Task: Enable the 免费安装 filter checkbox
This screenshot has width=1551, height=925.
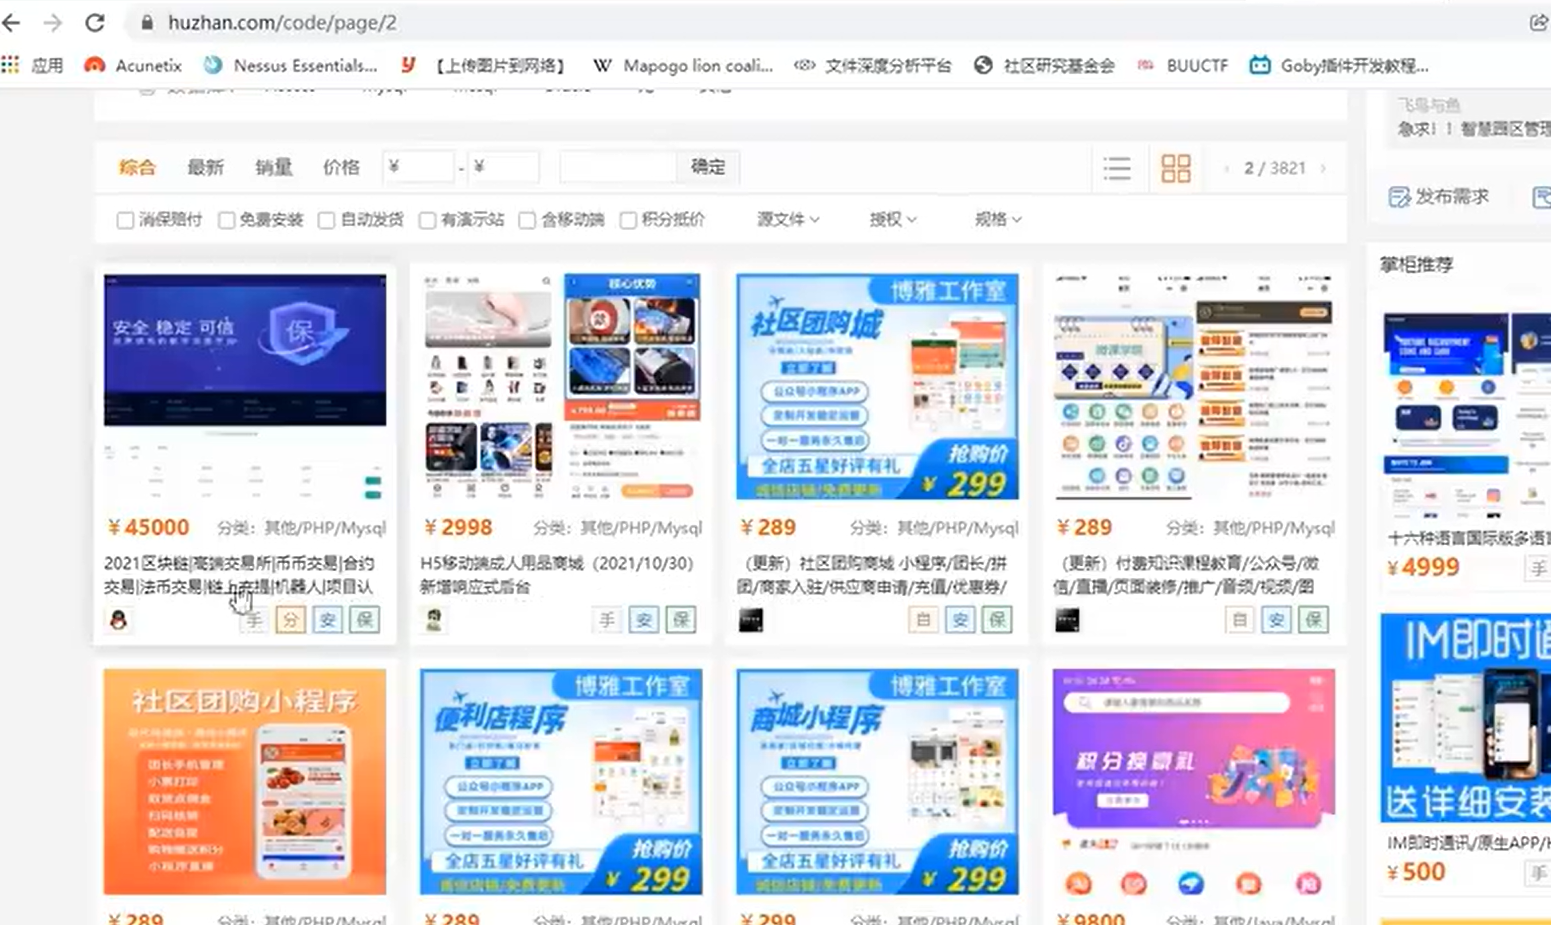Action: coord(226,220)
